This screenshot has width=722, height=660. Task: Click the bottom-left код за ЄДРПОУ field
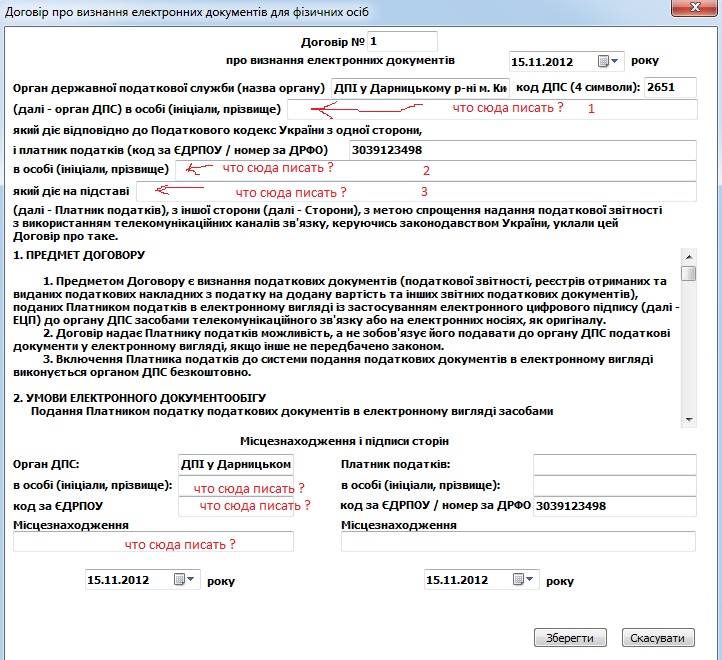(x=235, y=506)
